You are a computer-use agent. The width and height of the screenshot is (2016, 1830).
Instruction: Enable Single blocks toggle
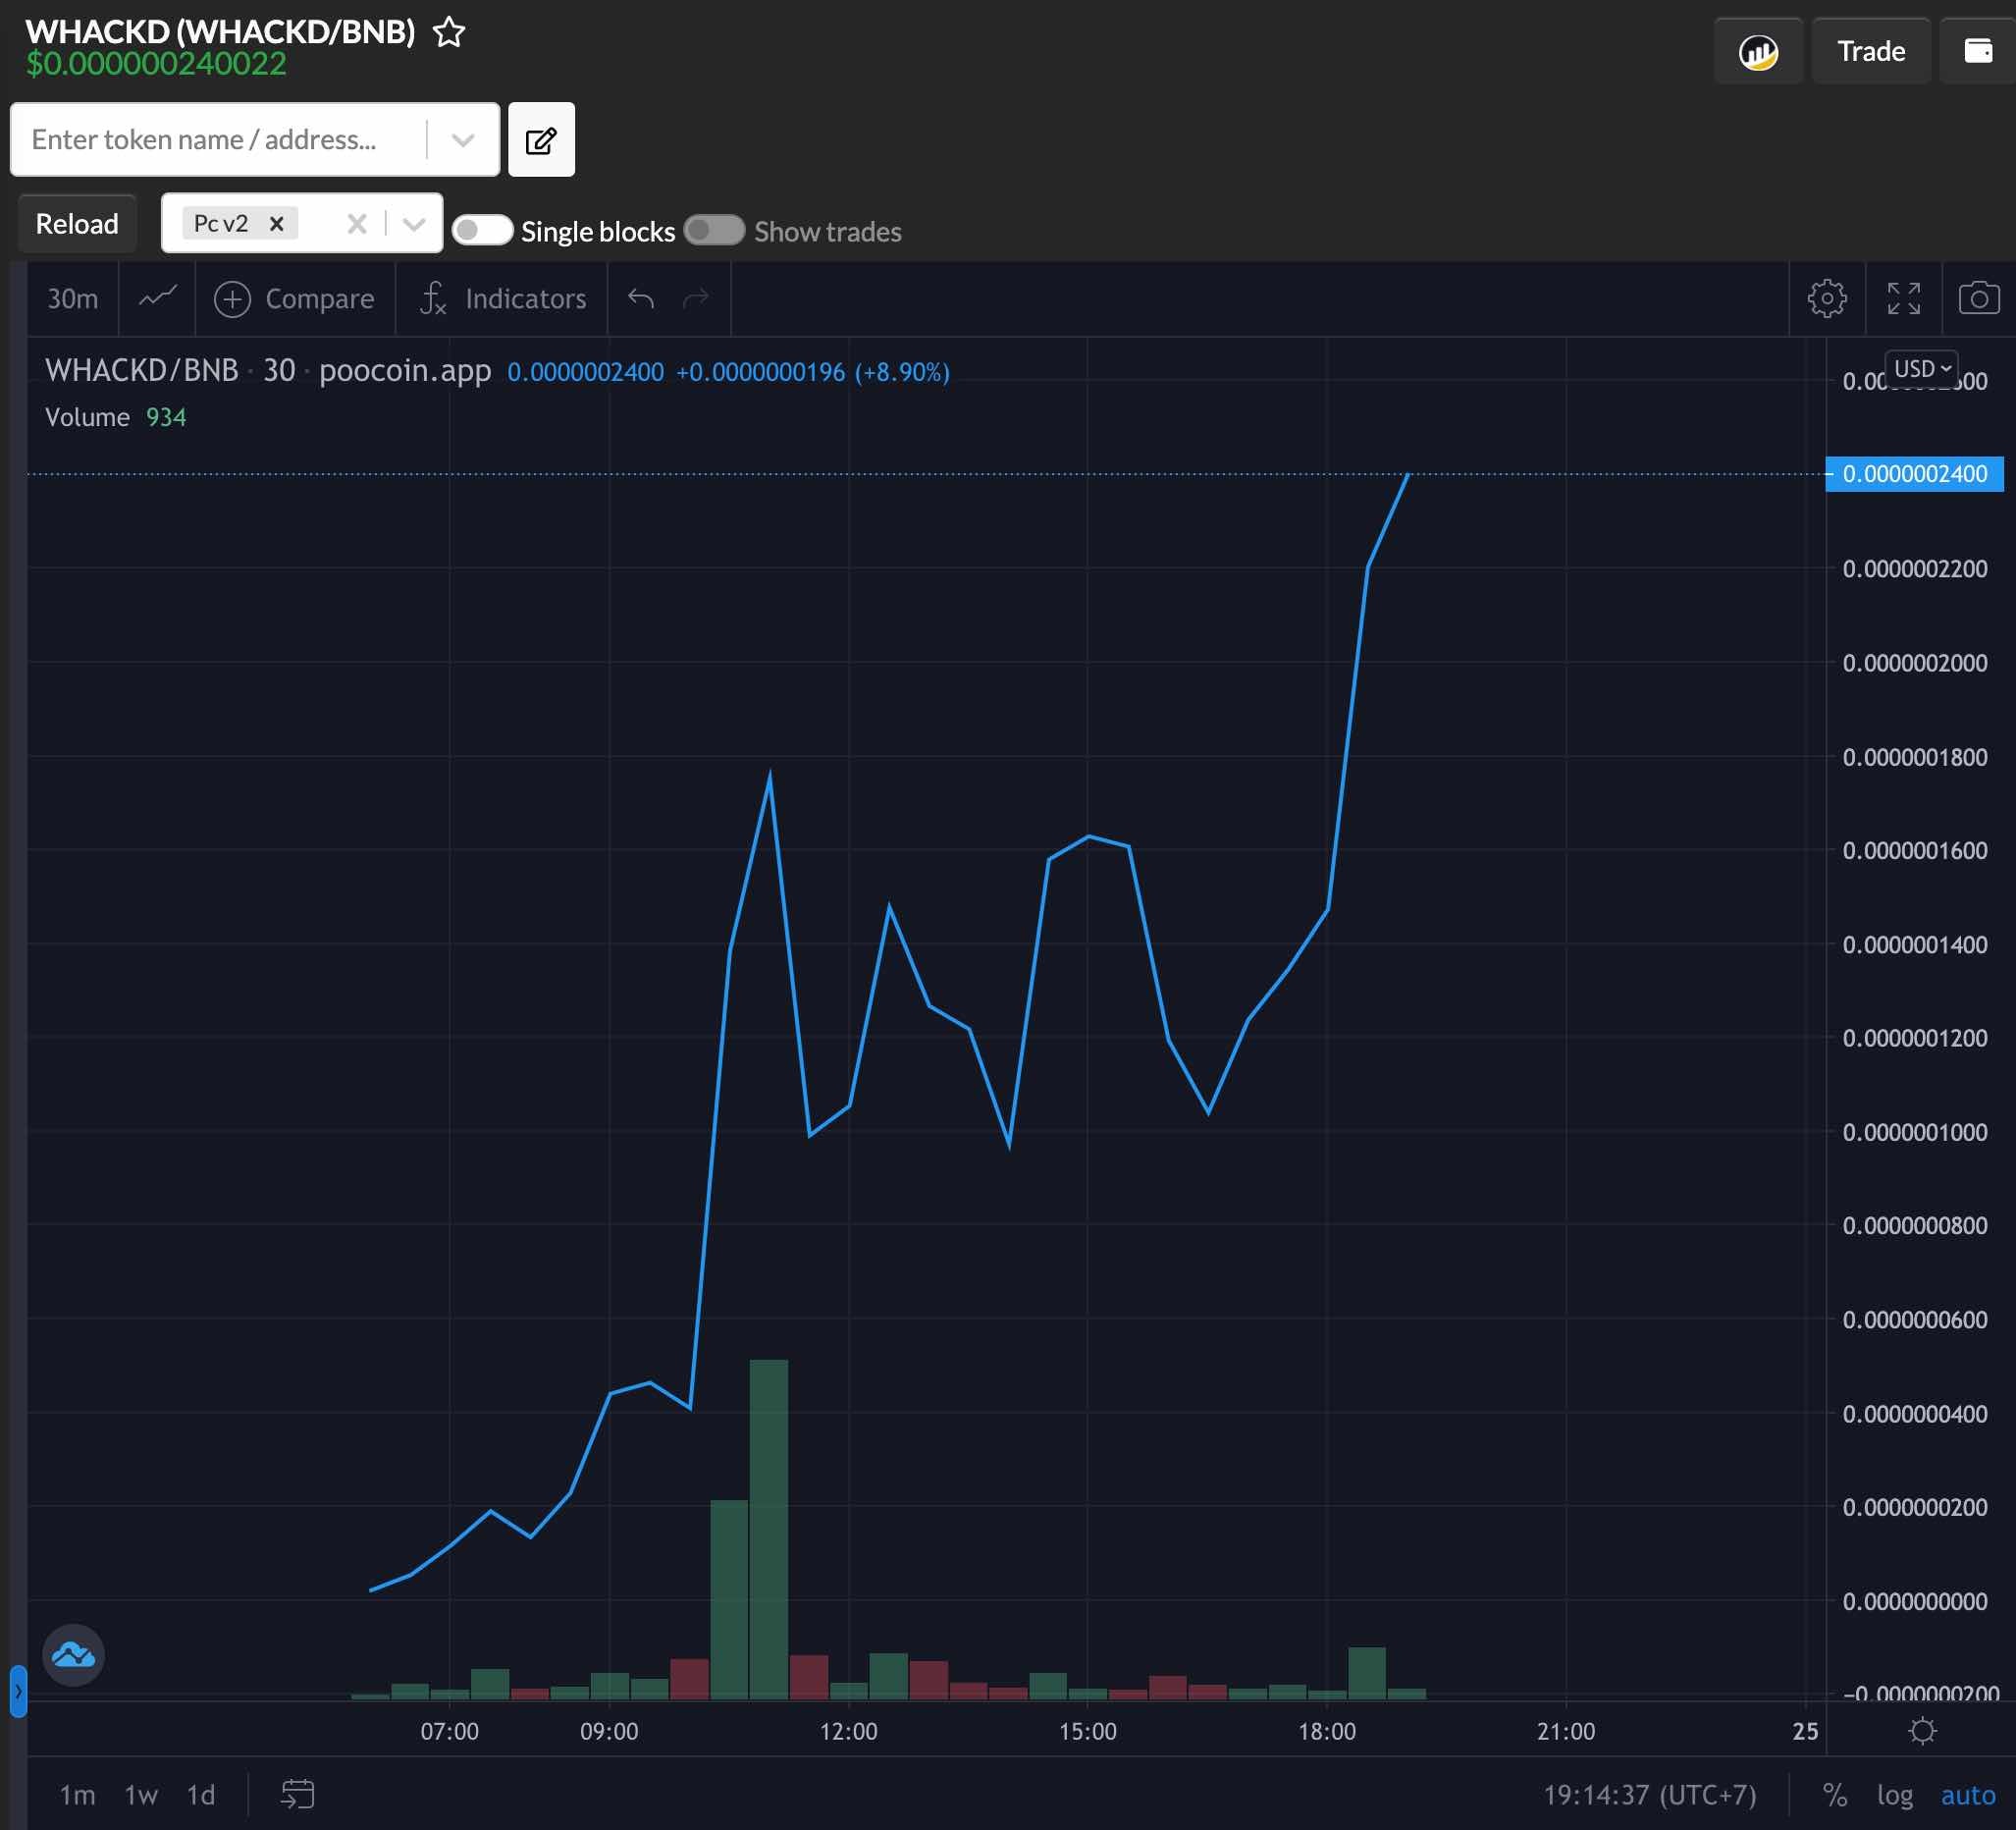click(482, 231)
